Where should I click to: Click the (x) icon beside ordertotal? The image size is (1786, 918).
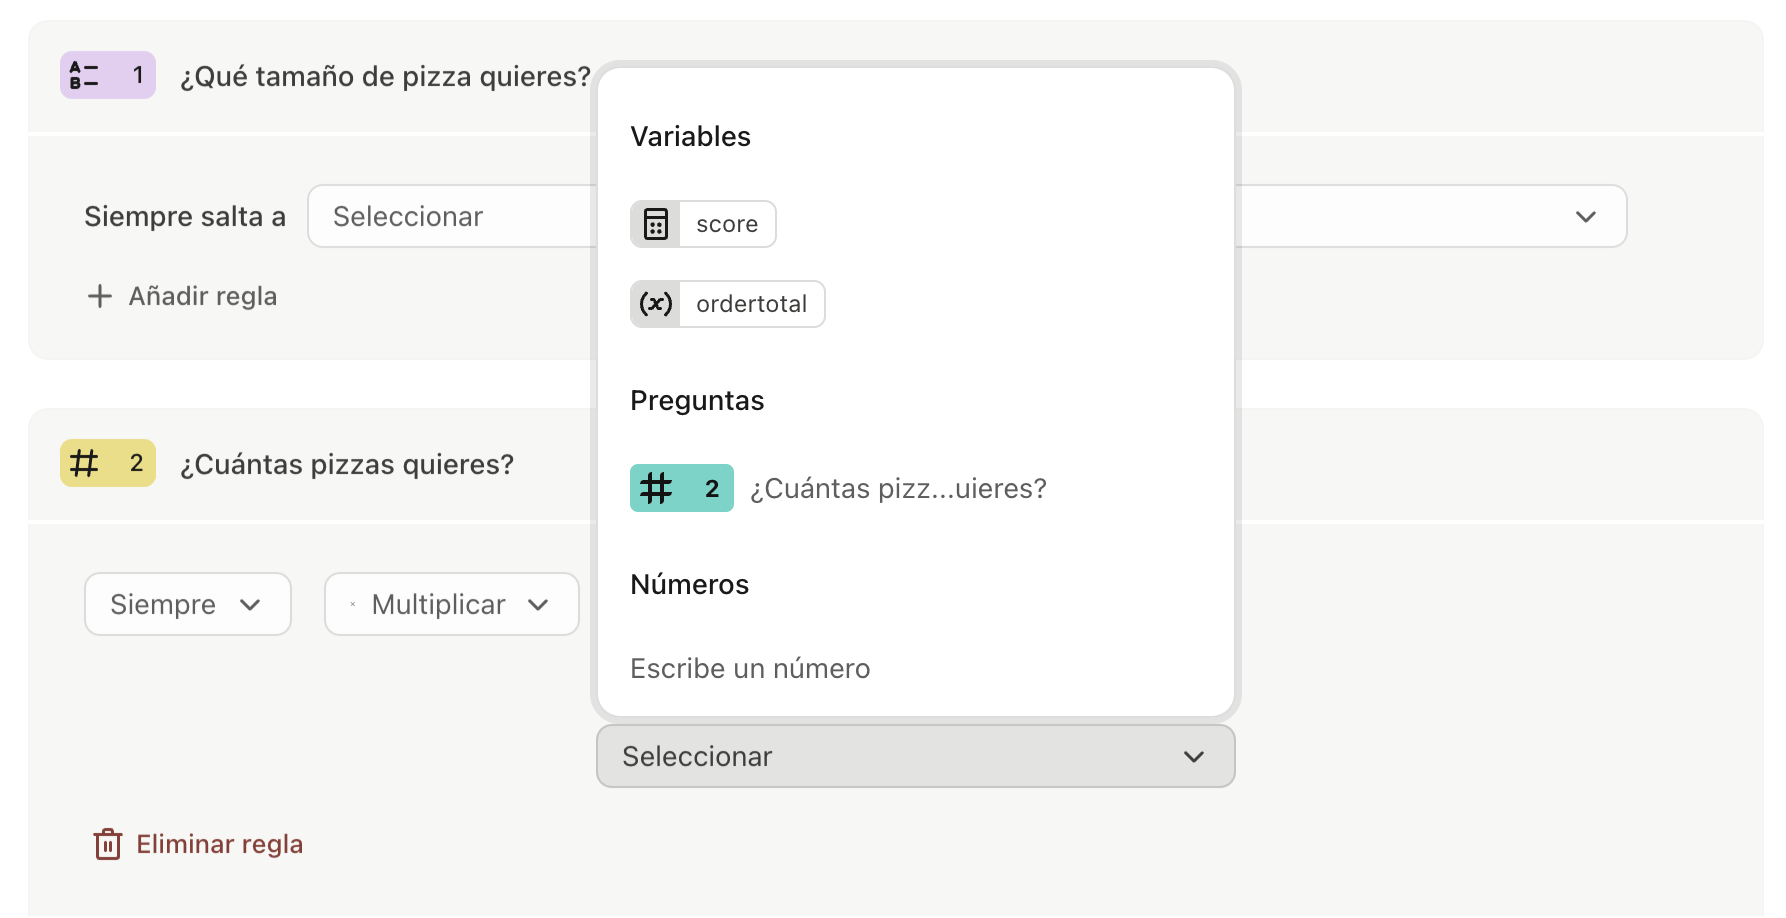pyautogui.click(x=655, y=304)
